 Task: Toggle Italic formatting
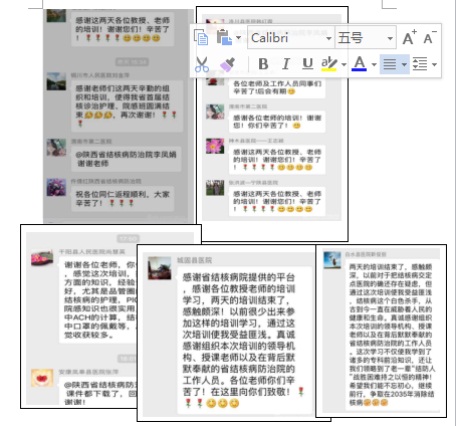click(x=285, y=64)
